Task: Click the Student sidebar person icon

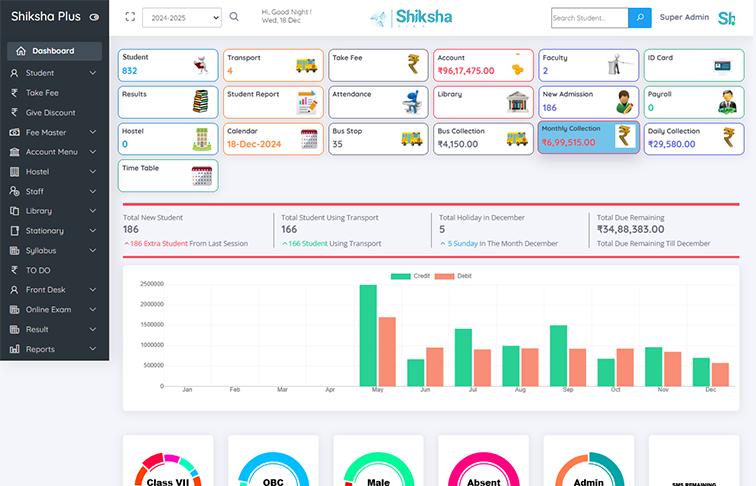Action: (x=14, y=73)
